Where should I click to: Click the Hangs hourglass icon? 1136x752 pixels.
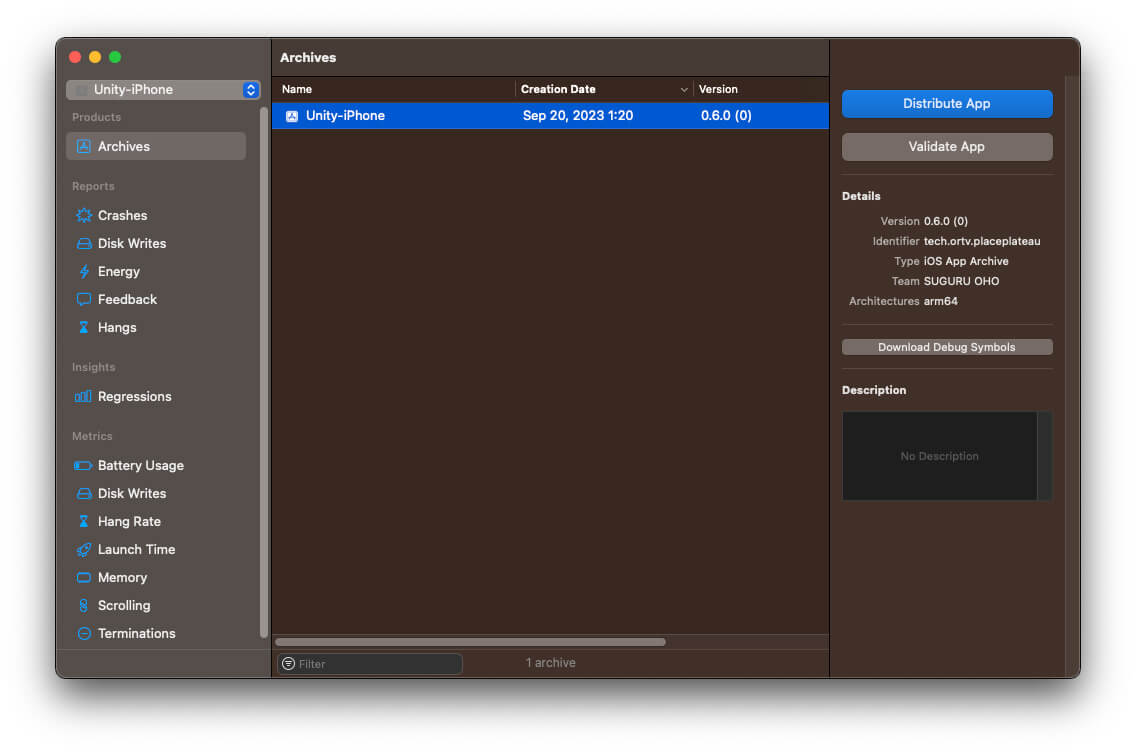click(x=84, y=327)
